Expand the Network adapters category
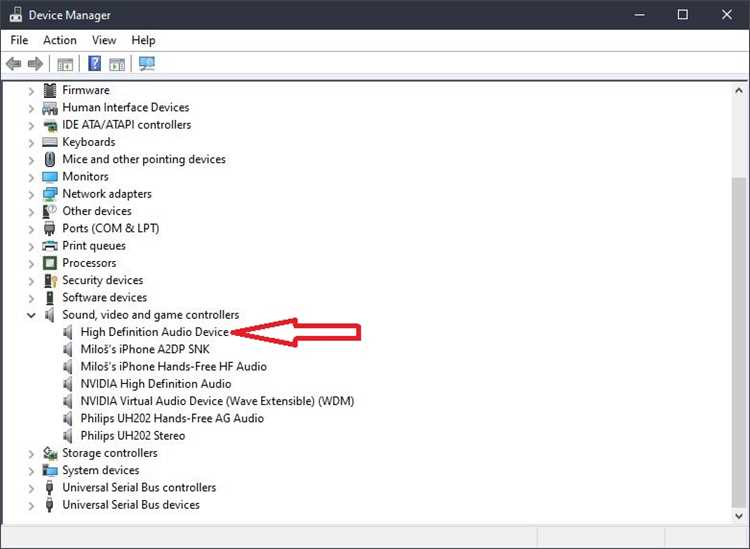The image size is (750, 549). tap(31, 194)
